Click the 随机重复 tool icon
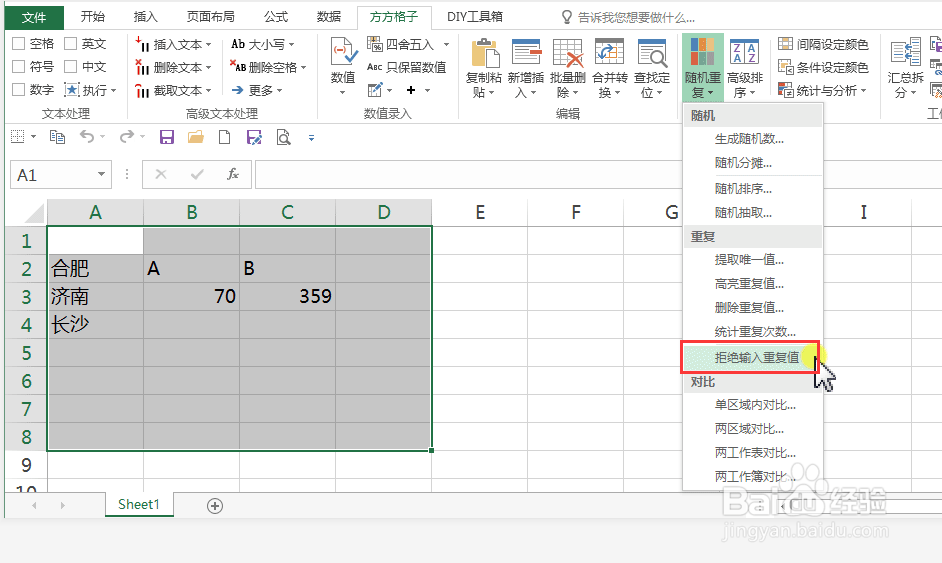Viewport: 942px width, 563px height. (702, 52)
